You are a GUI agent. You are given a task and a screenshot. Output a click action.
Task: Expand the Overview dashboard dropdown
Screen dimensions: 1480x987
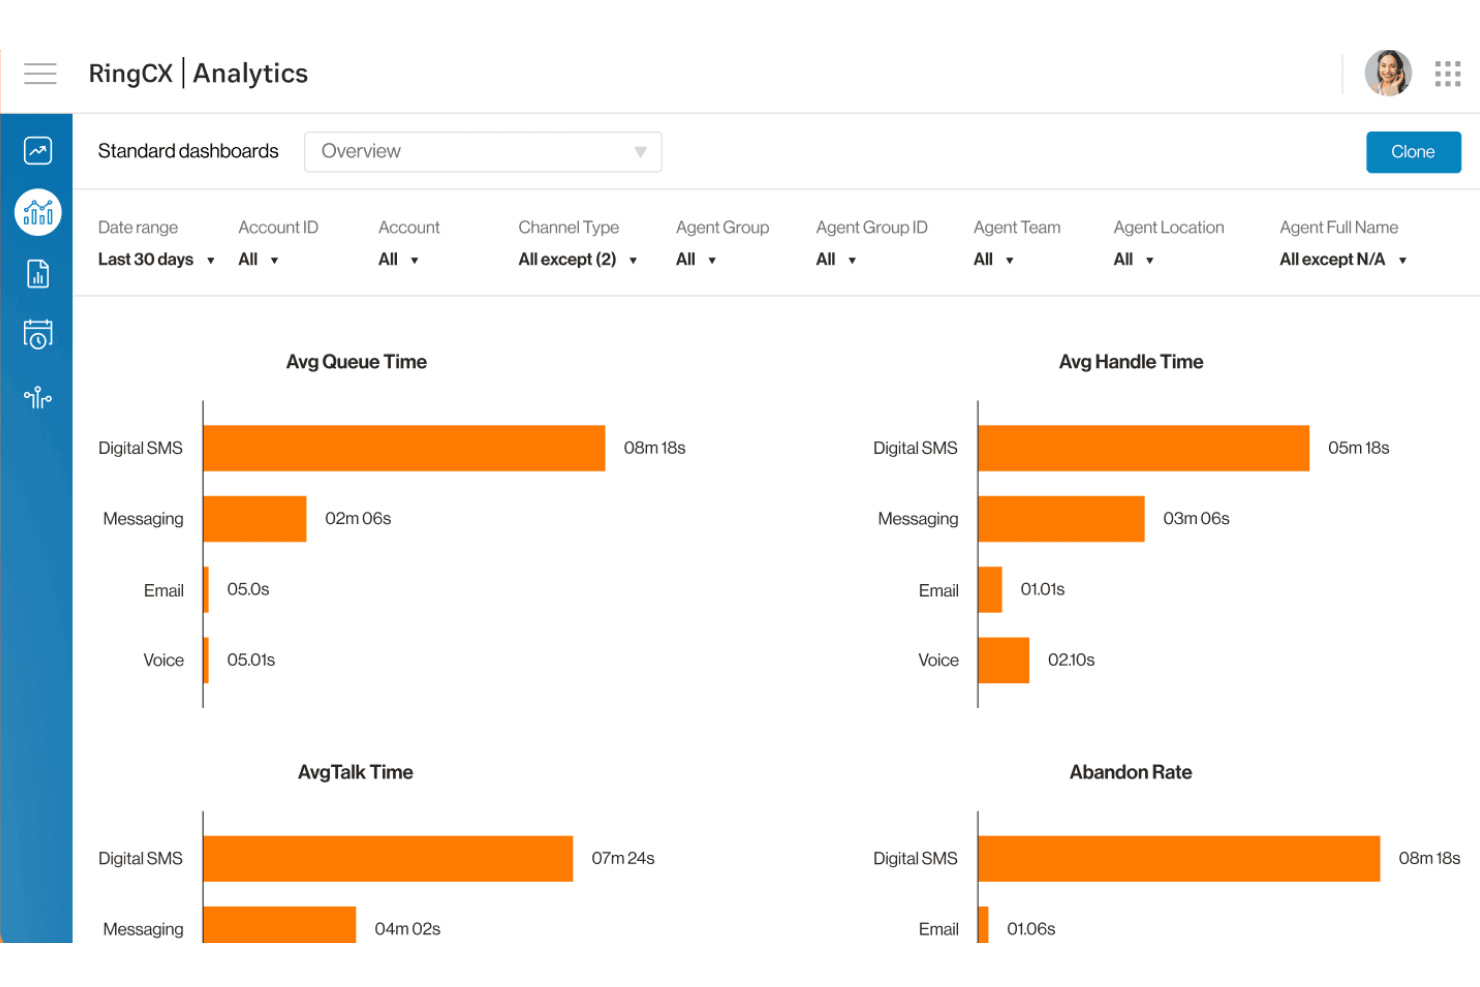coord(483,152)
